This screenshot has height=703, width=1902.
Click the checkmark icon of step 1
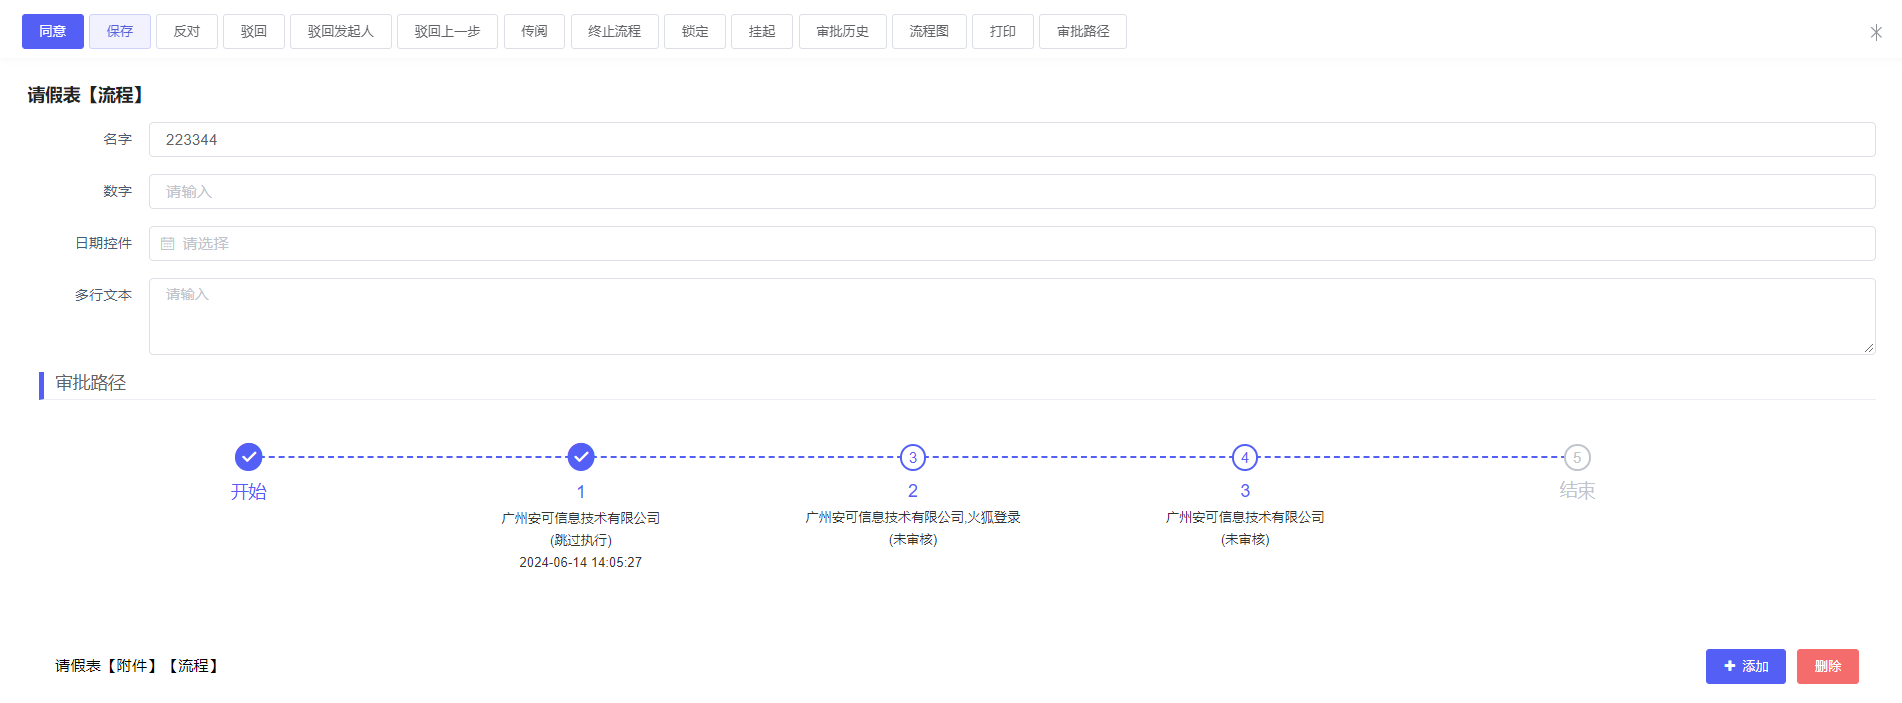pos(580,457)
